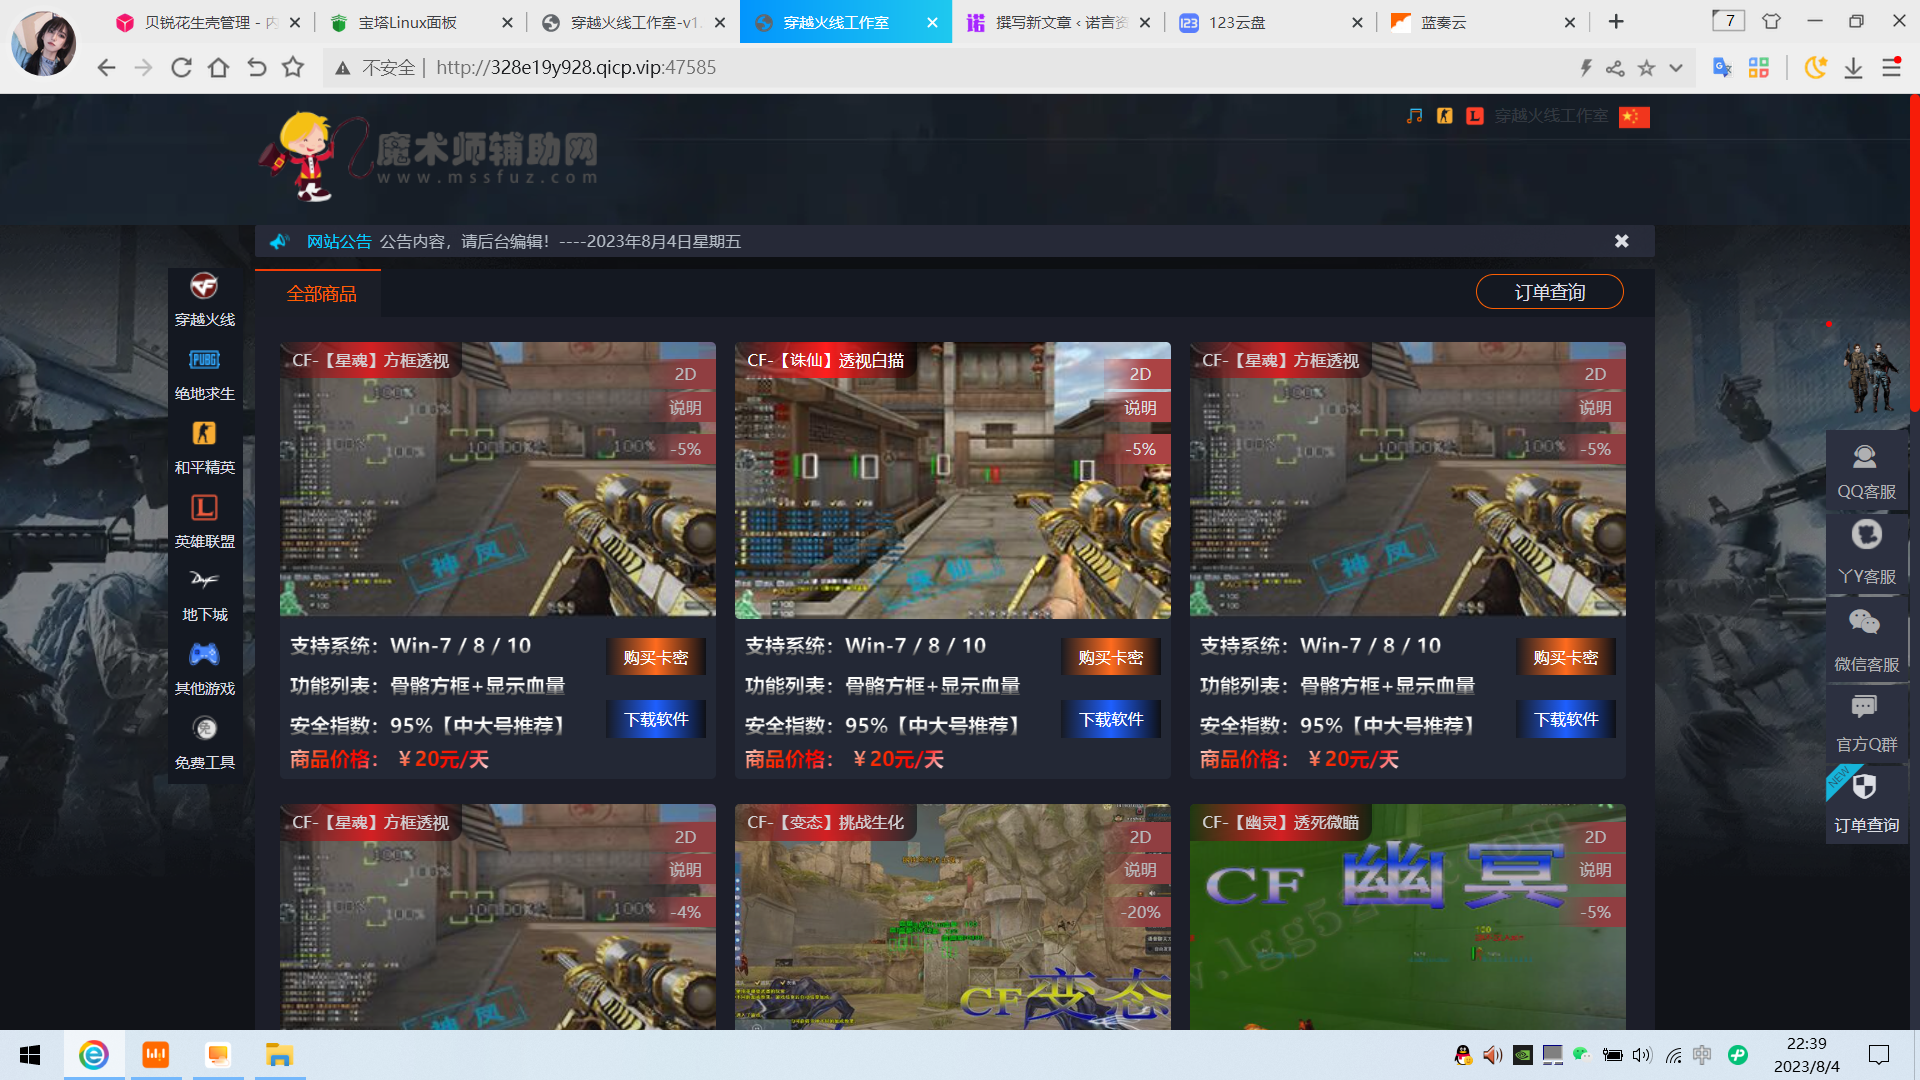Click the music note icon in header
The width and height of the screenshot is (1920, 1080).
click(1414, 116)
